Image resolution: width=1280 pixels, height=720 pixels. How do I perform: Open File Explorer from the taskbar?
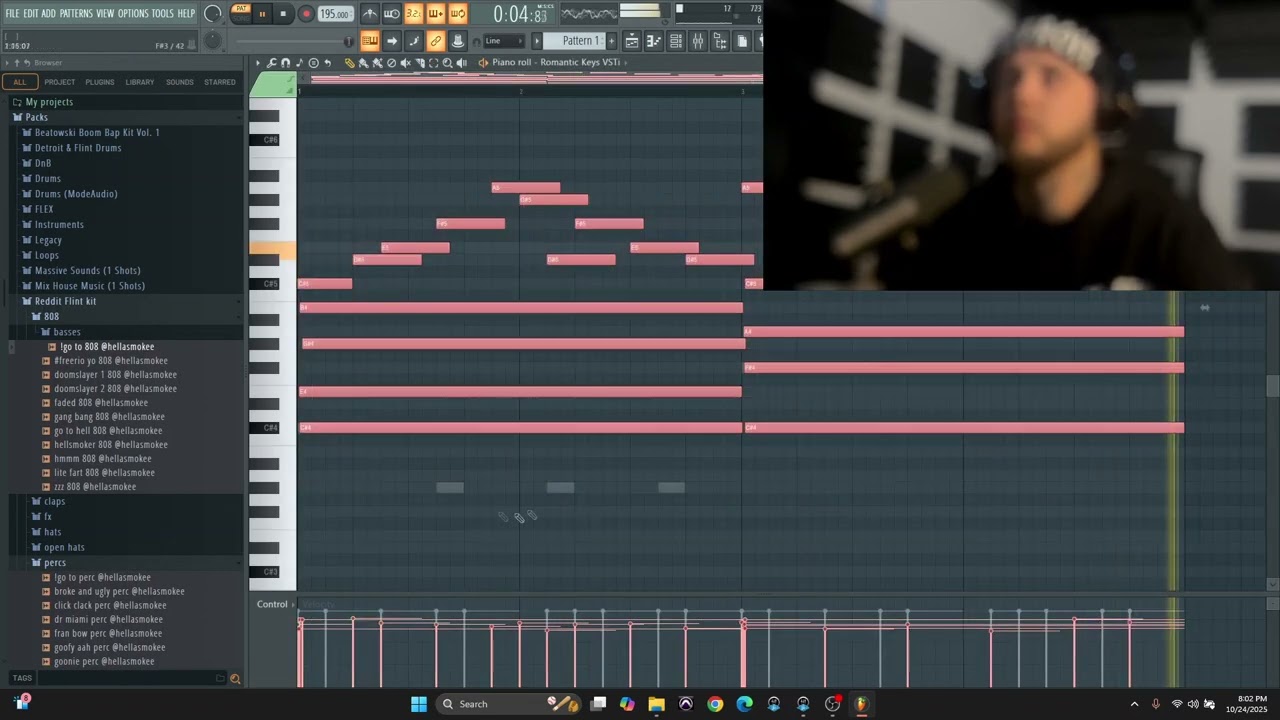(x=656, y=704)
